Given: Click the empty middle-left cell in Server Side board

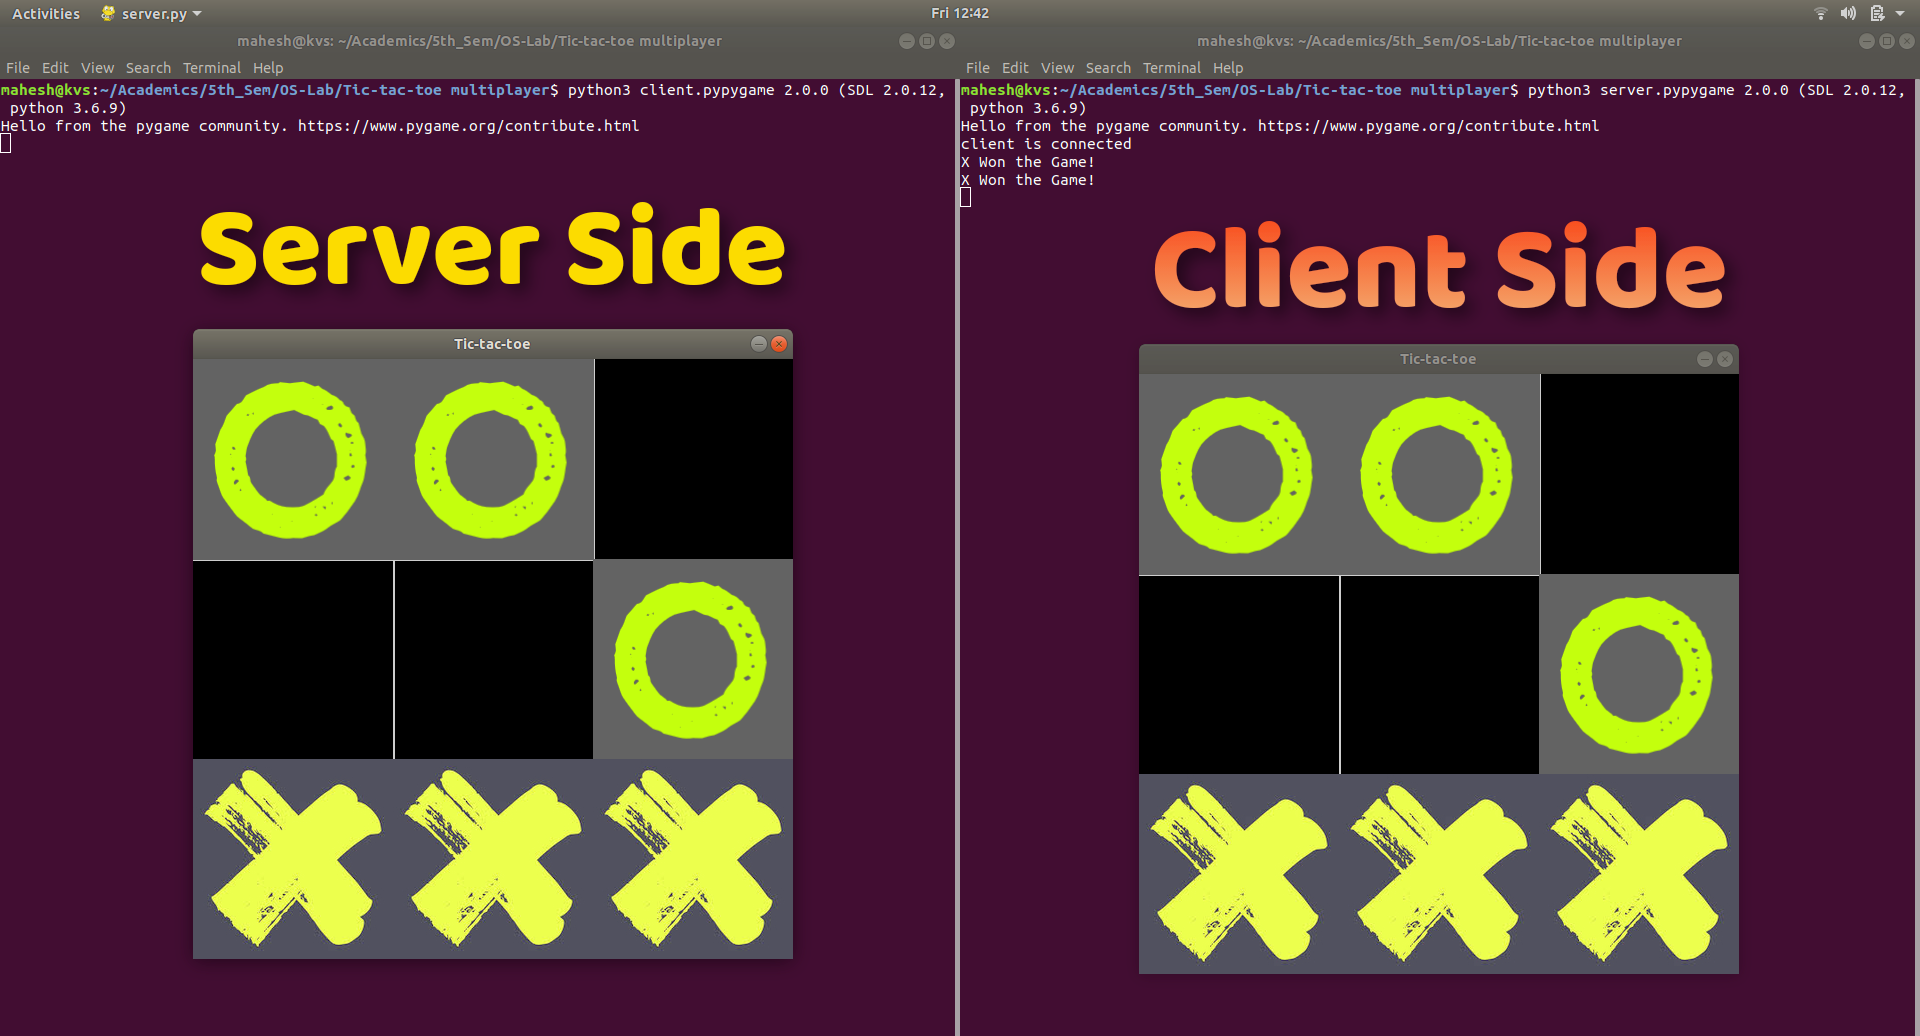Looking at the screenshot, I should (x=292, y=660).
